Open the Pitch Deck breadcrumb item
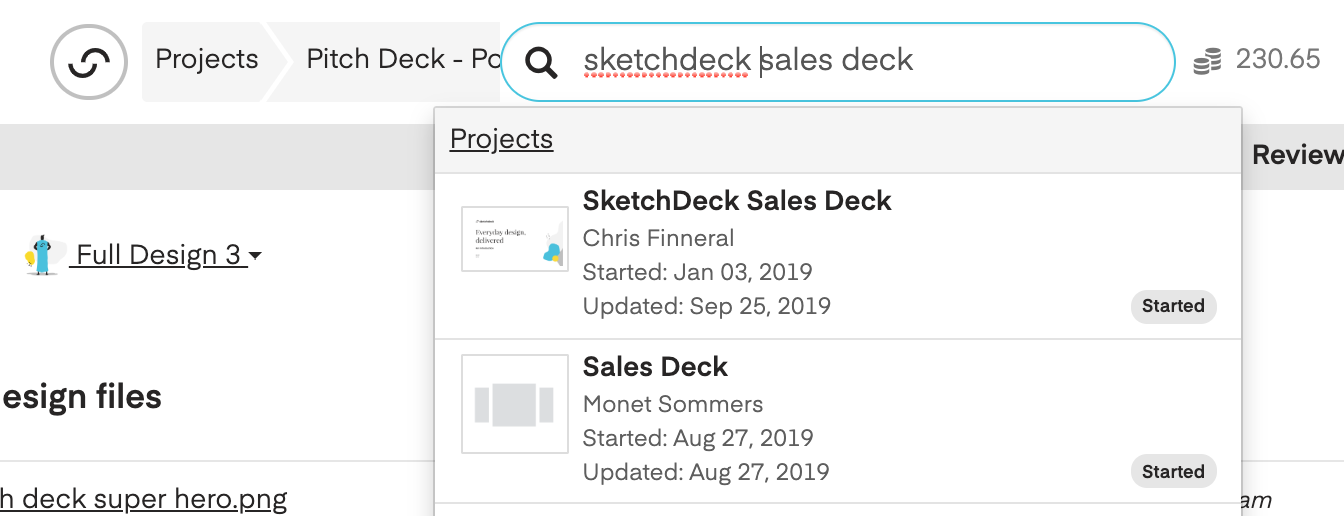This screenshot has height=516, width=1344. click(402, 59)
